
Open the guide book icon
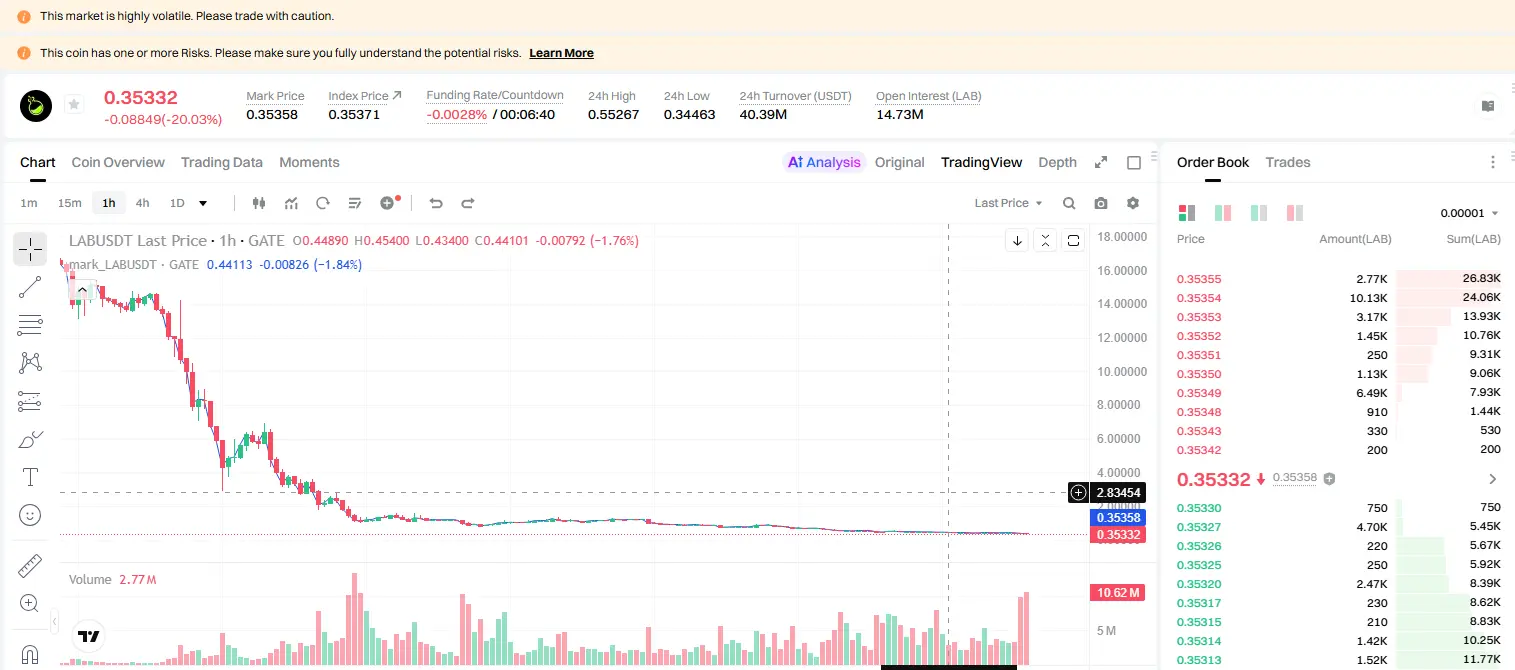tap(1488, 106)
